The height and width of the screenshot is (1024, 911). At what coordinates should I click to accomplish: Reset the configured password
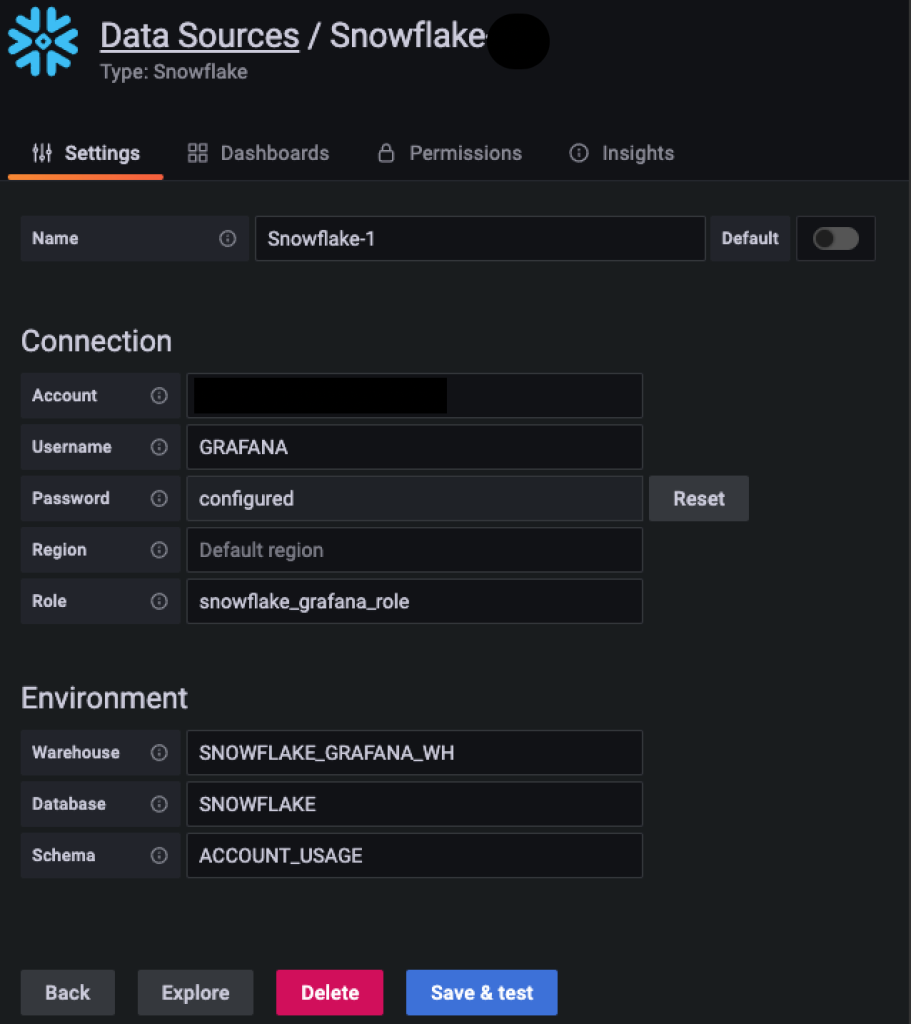698,498
